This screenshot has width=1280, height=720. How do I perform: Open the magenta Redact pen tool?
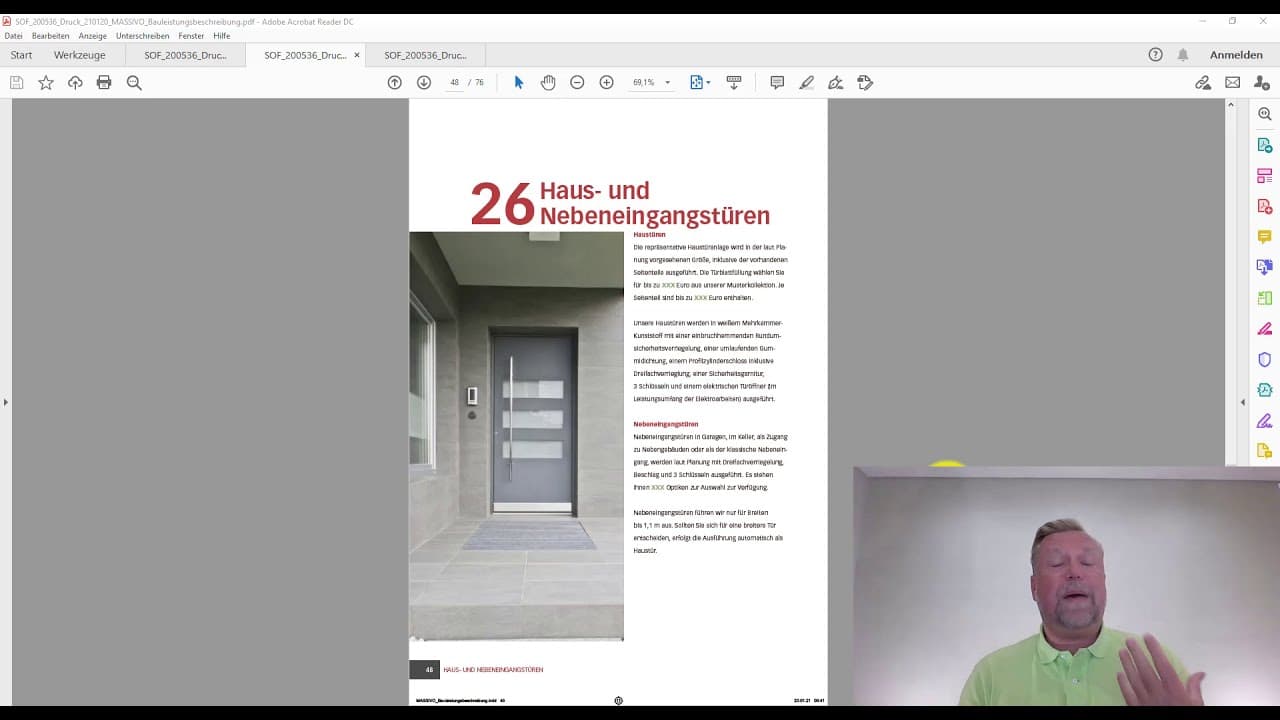point(1265,328)
